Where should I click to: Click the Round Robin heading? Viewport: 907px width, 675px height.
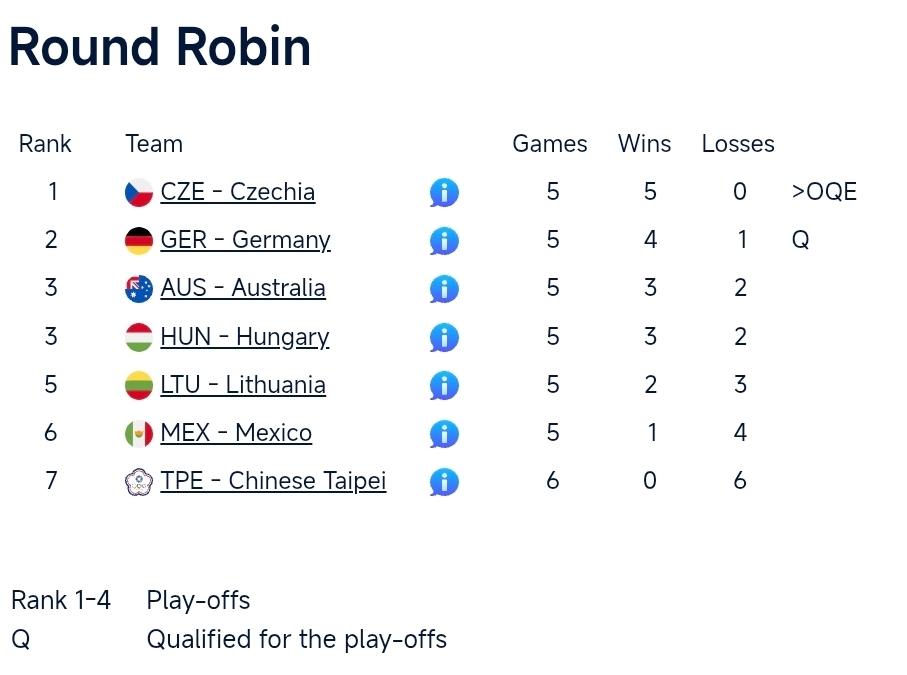coord(160,47)
